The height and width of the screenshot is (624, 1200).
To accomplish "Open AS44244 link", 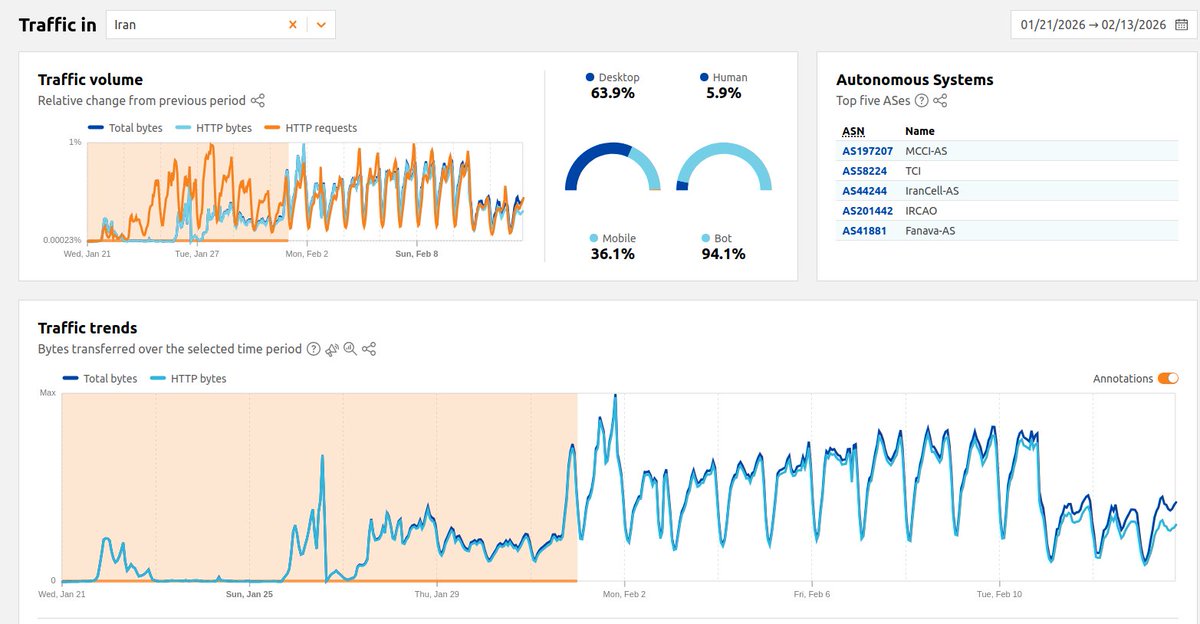I will [x=864, y=191].
